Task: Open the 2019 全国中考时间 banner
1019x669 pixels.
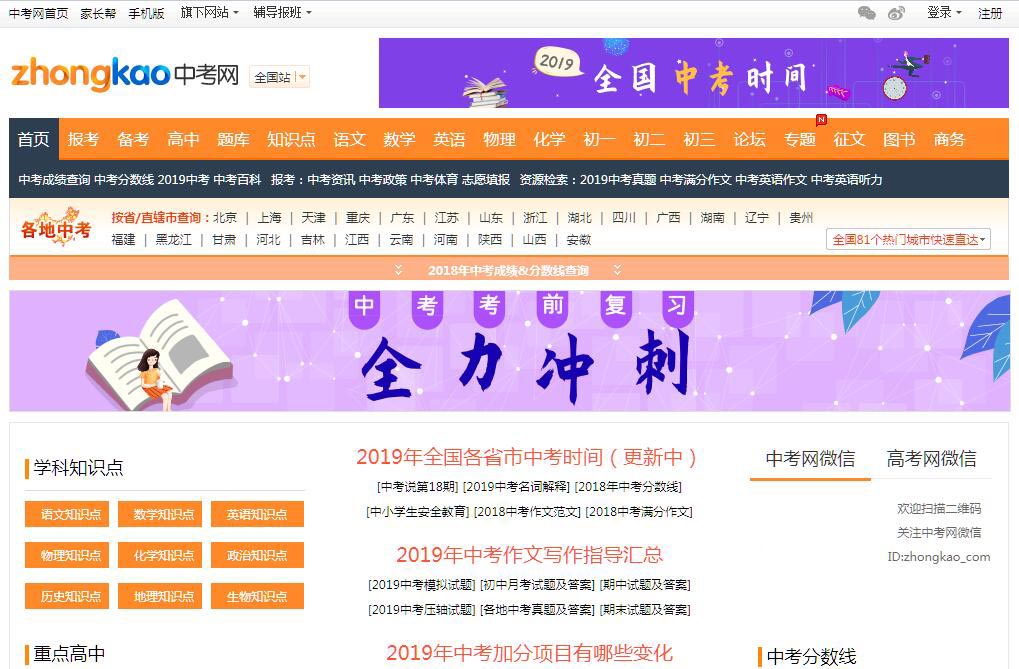Action: (x=693, y=73)
